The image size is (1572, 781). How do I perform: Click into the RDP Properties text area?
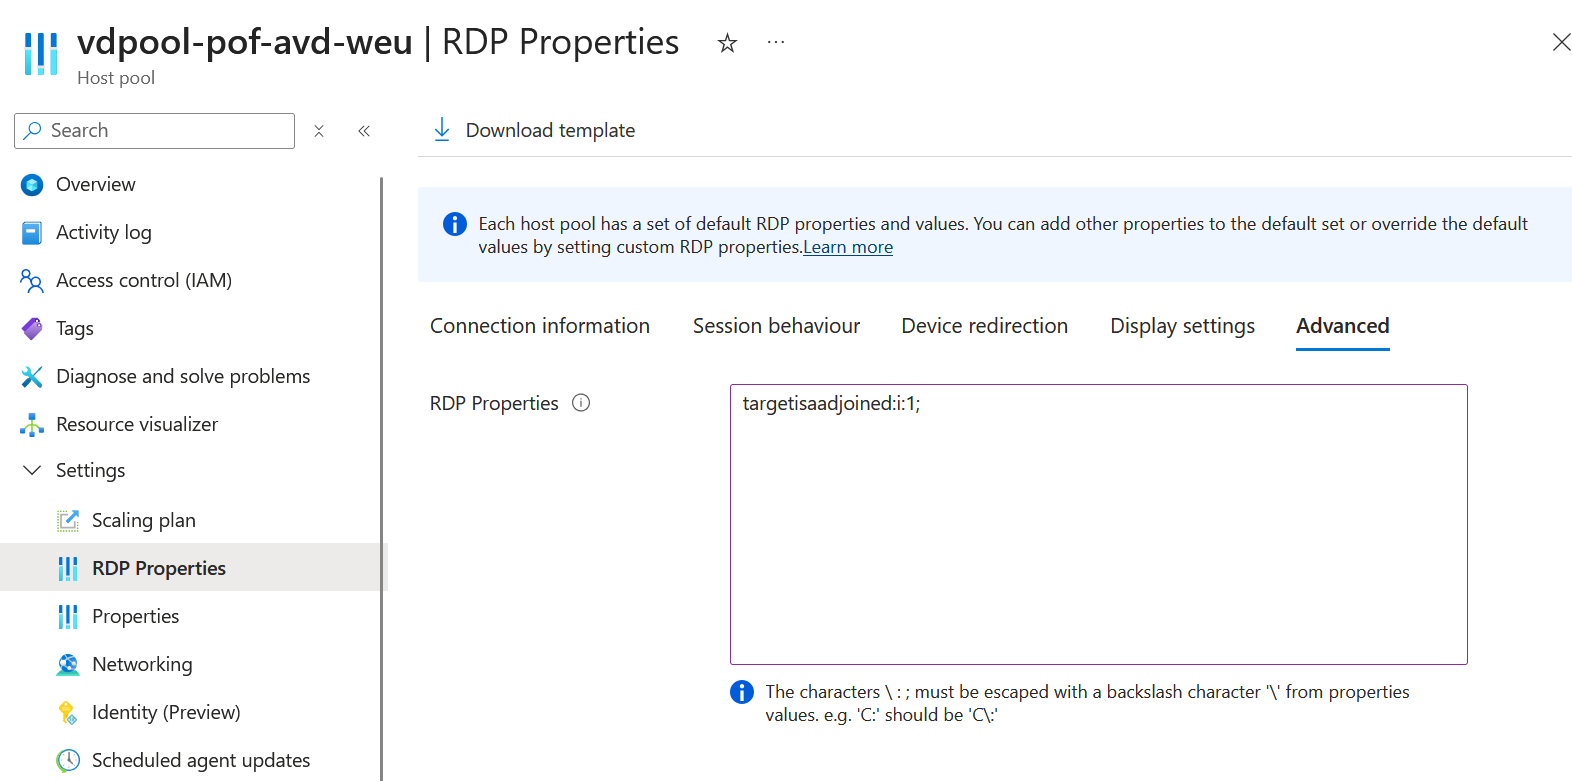tap(1098, 524)
